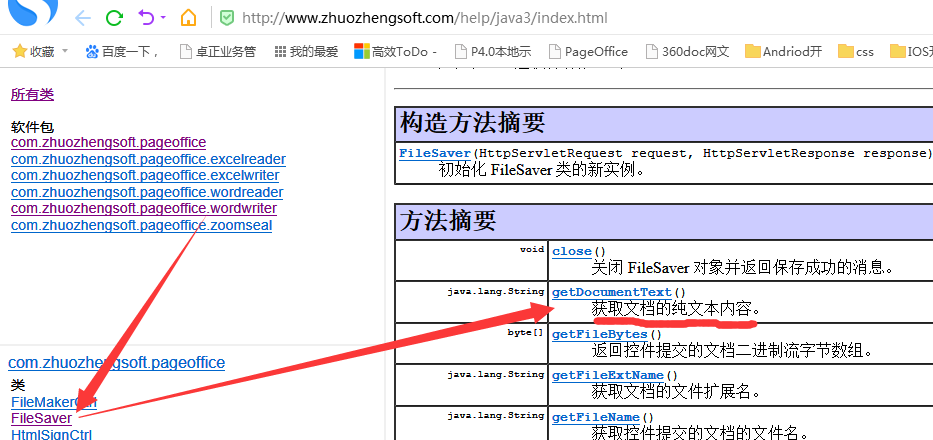Open the getFileExtName() method link
The image size is (933, 440).
coord(608,375)
